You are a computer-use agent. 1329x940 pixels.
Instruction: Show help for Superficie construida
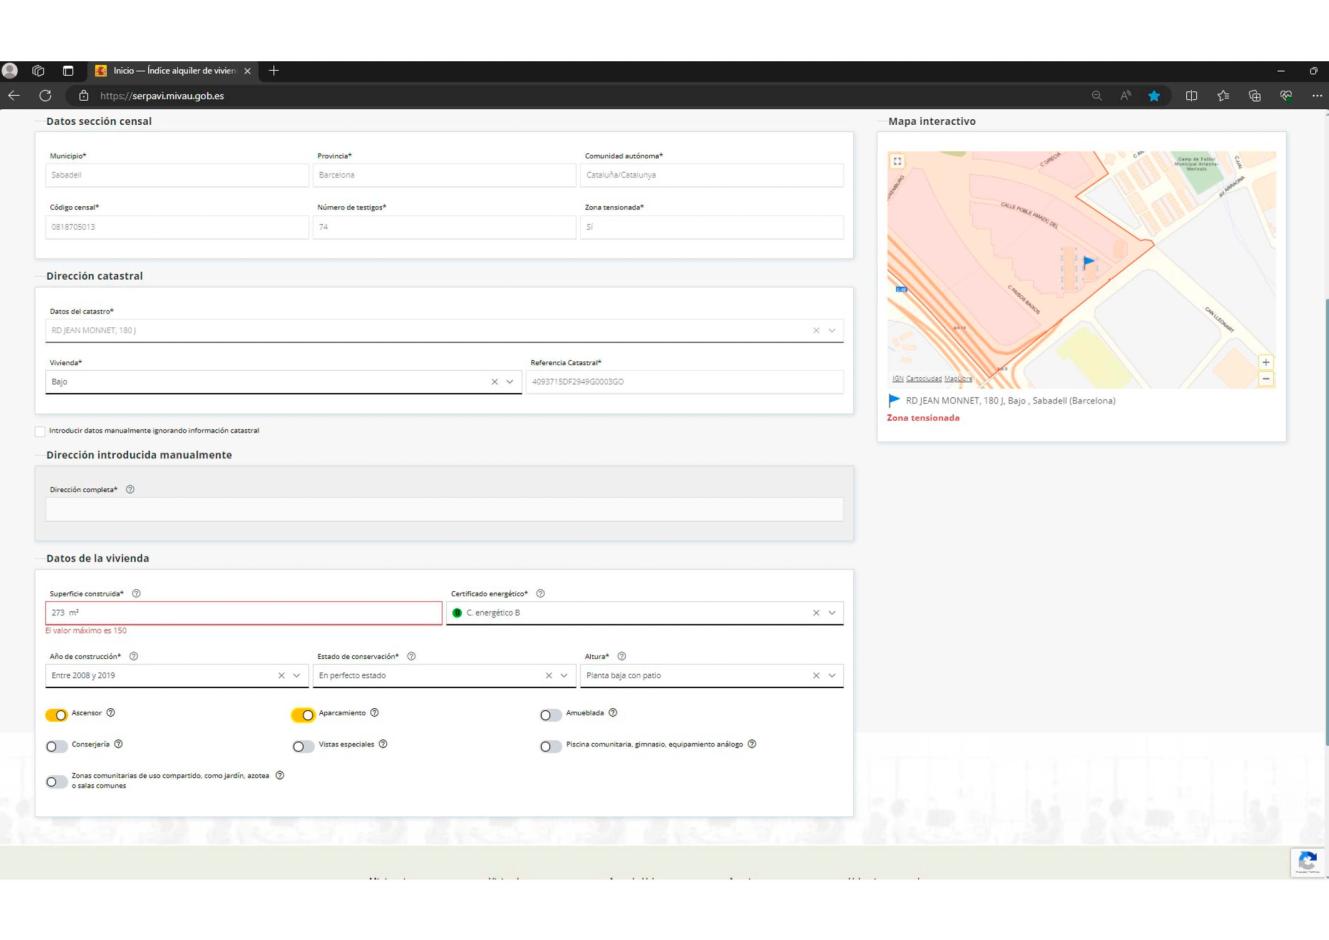pyautogui.click(x=136, y=594)
